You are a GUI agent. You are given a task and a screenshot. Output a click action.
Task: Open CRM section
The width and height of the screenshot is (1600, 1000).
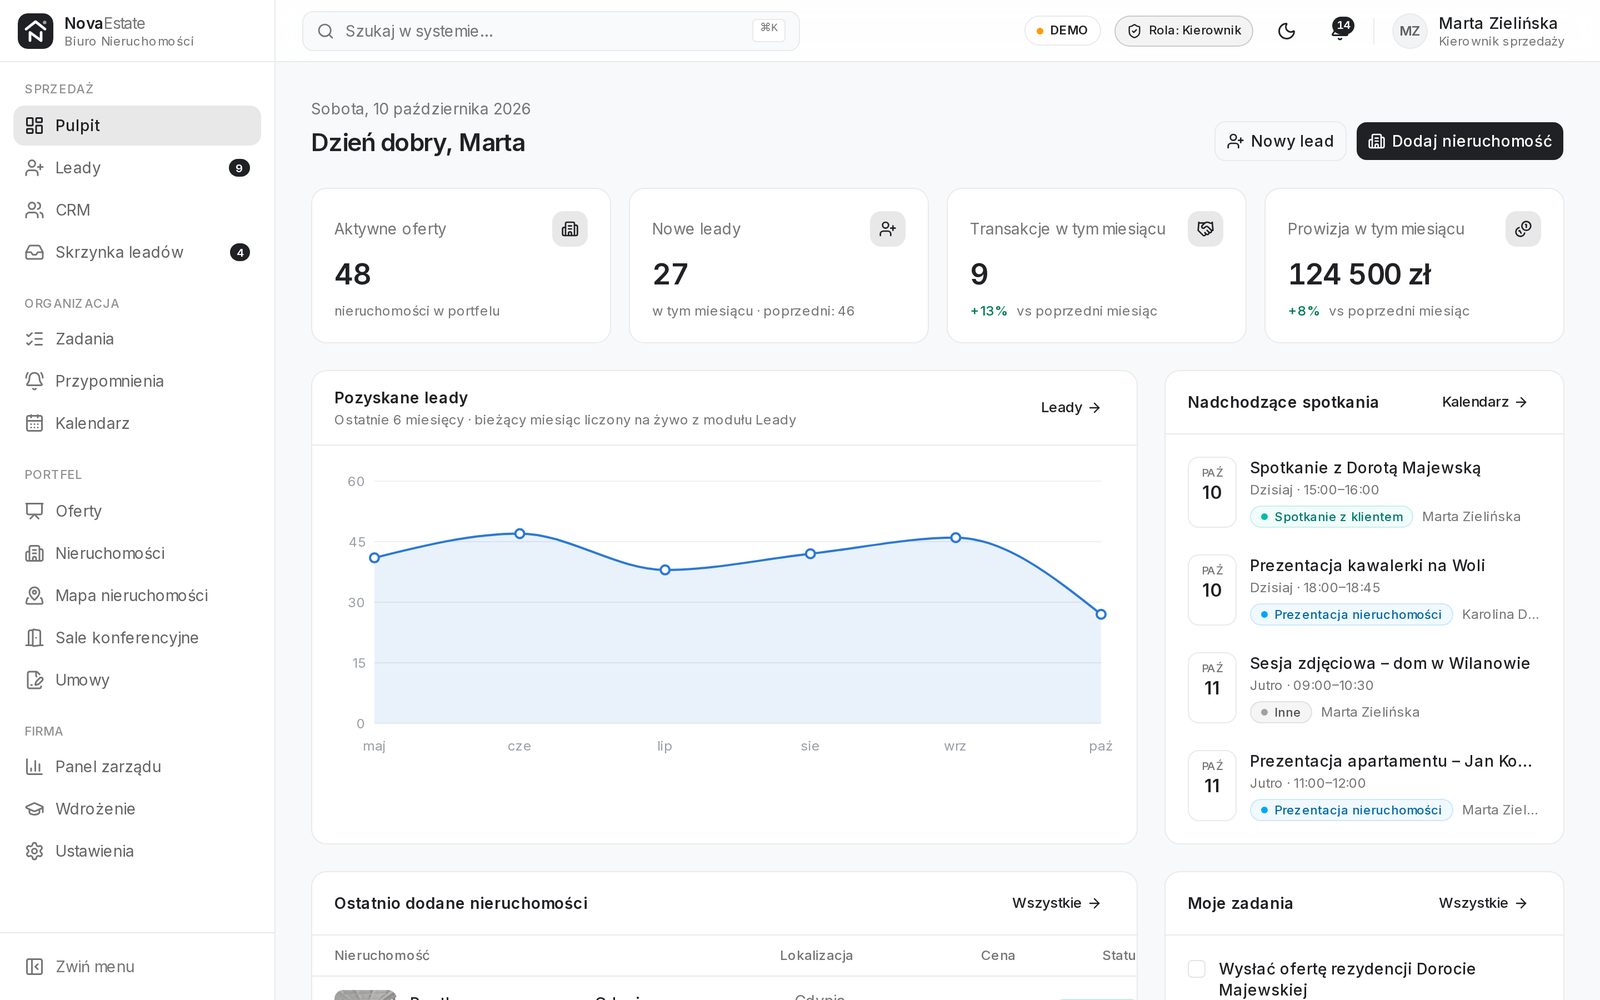[137, 210]
